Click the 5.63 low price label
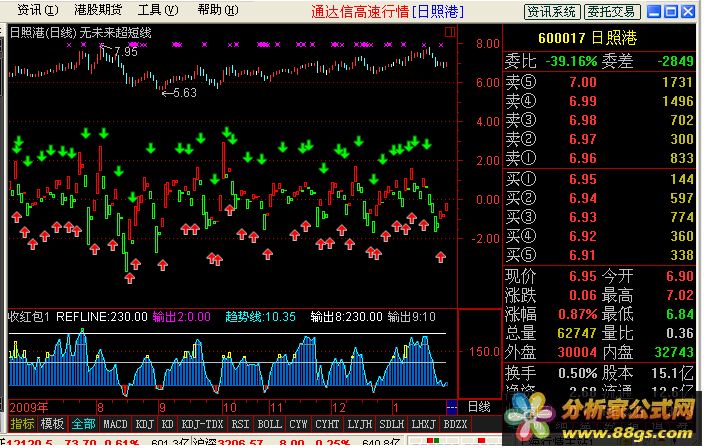The image size is (704, 448). (x=185, y=93)
